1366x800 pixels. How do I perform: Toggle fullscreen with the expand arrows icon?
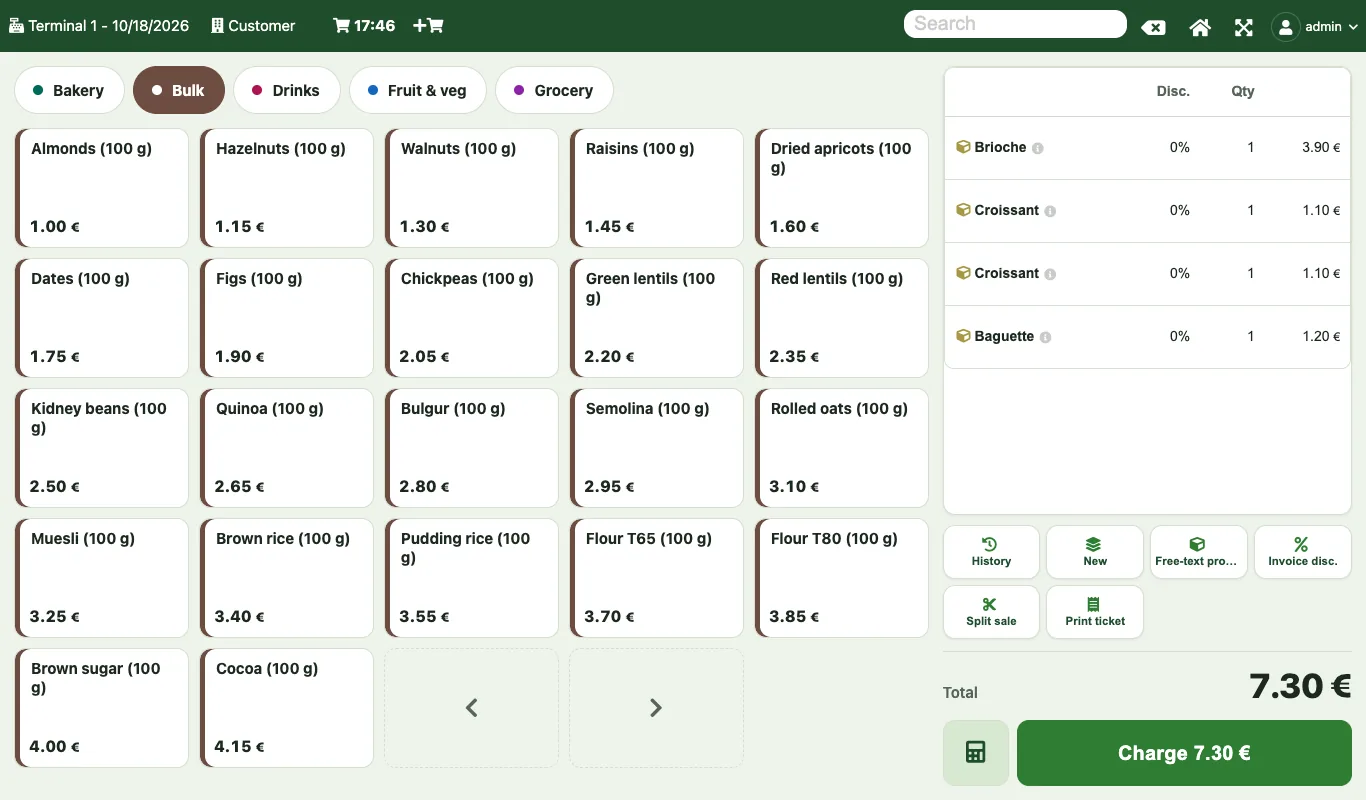click(1244, 27)
